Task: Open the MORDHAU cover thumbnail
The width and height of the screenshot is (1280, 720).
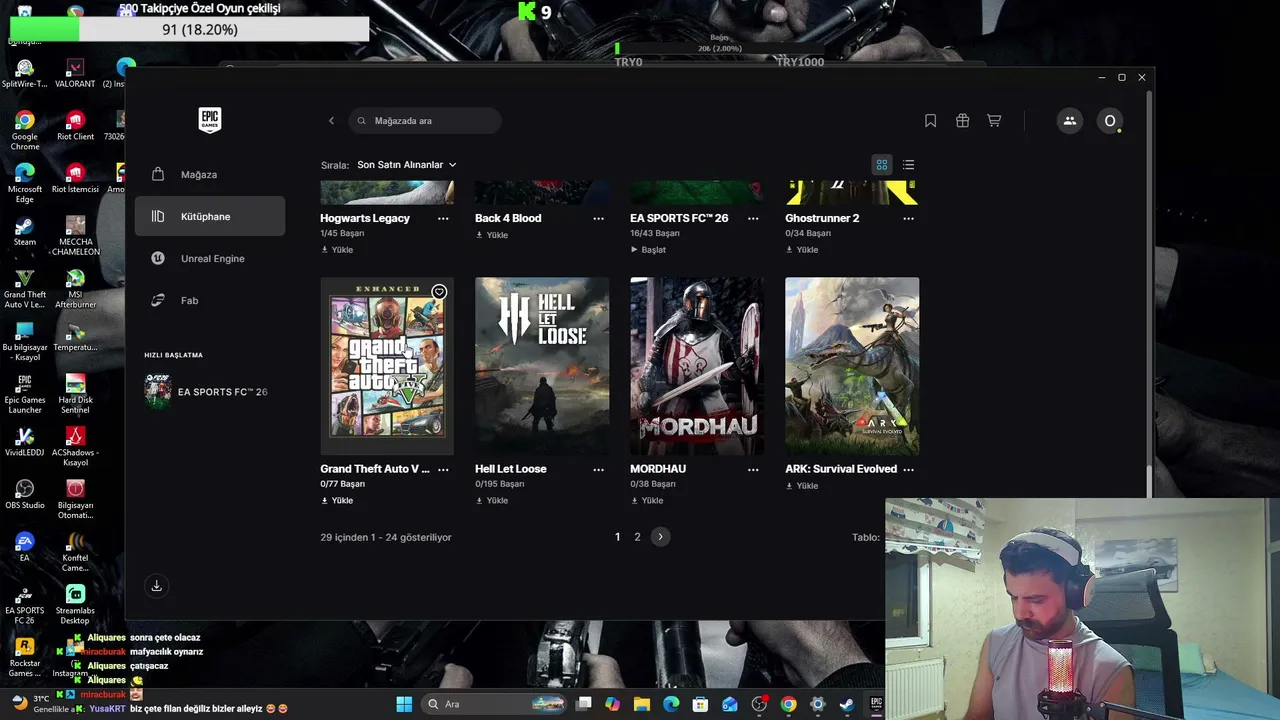Action: pyautogui.click(x=697, y=366)
